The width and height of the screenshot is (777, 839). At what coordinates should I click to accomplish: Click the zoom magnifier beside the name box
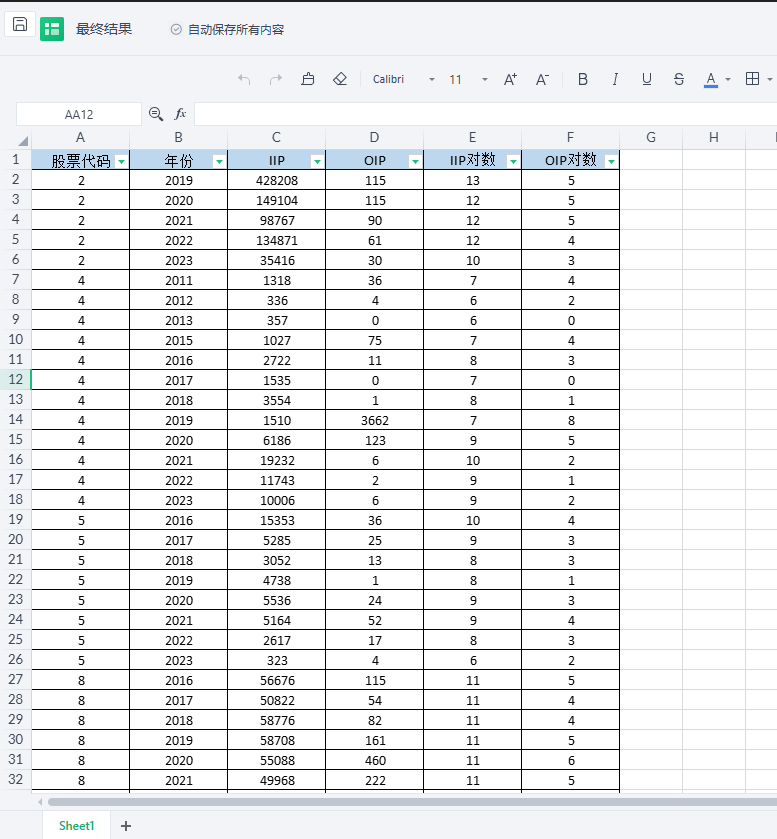coord(156,114)
